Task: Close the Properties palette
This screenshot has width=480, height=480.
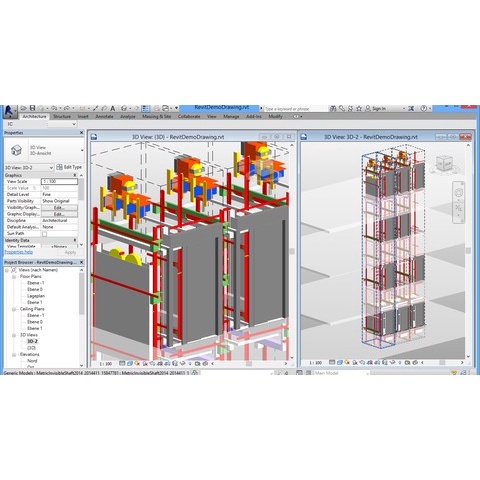Action: 81,133
